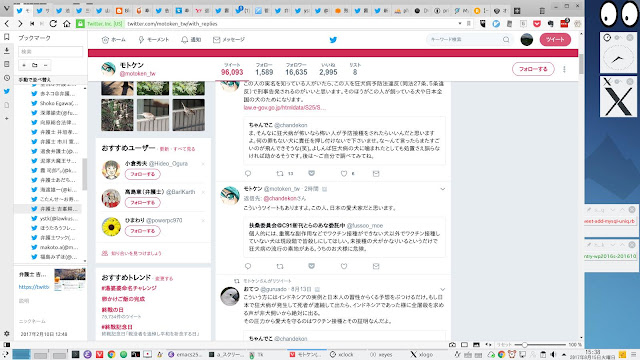Image resolution: width=640 pixels, height=360 pixels.
Task: Retweet the tweet quoting @fussoo_moe
Action: tap(280, 266)
